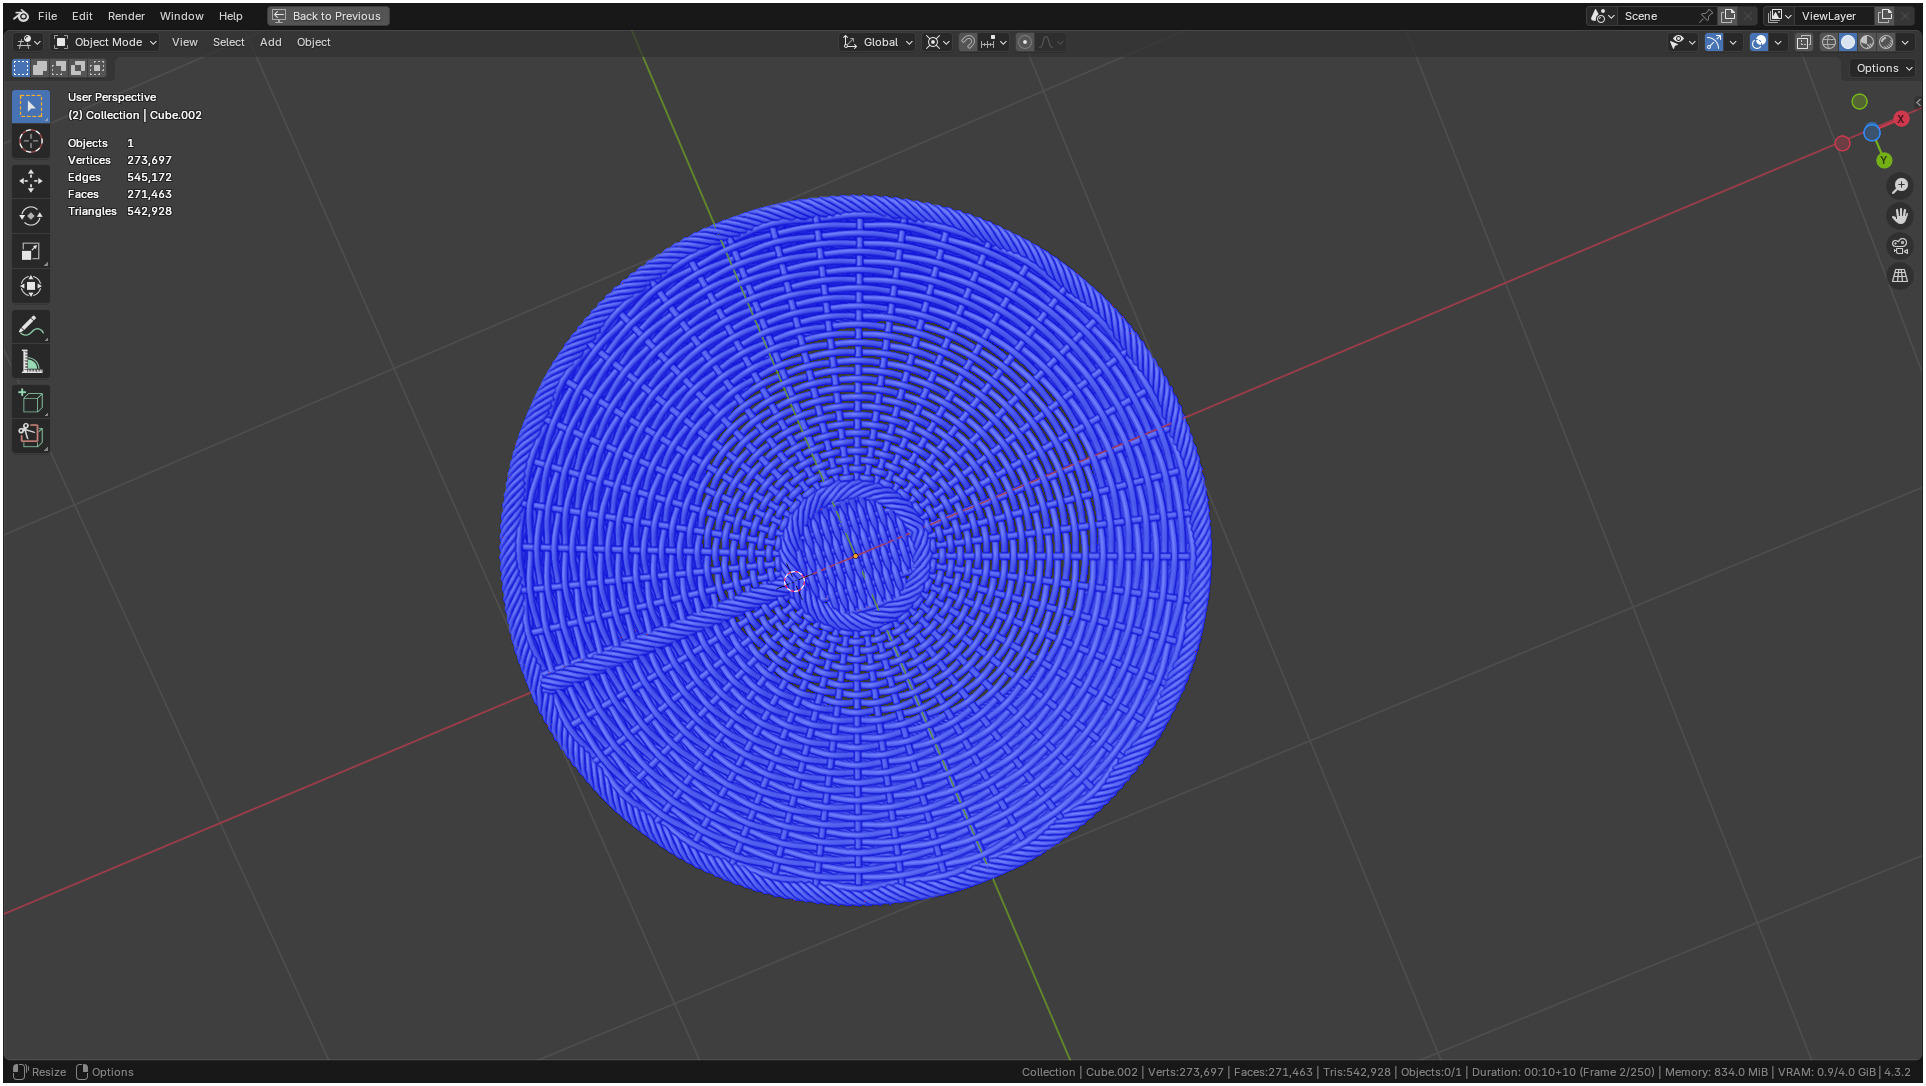The image size is (1926, 1086).
Task: Select the Cursor tool in toolbar
Action: pyautogui.click(x=31, y=142)
